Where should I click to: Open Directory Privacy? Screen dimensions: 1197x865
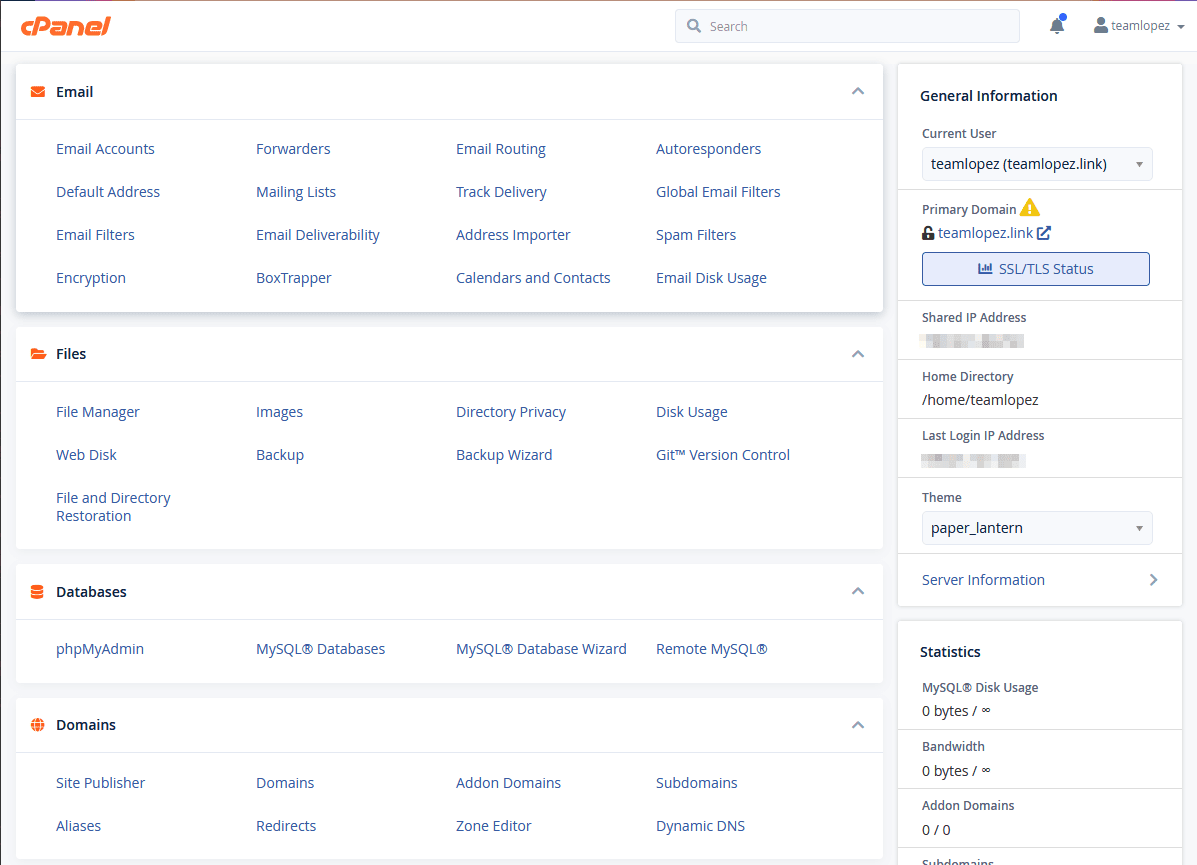(511, 412)
